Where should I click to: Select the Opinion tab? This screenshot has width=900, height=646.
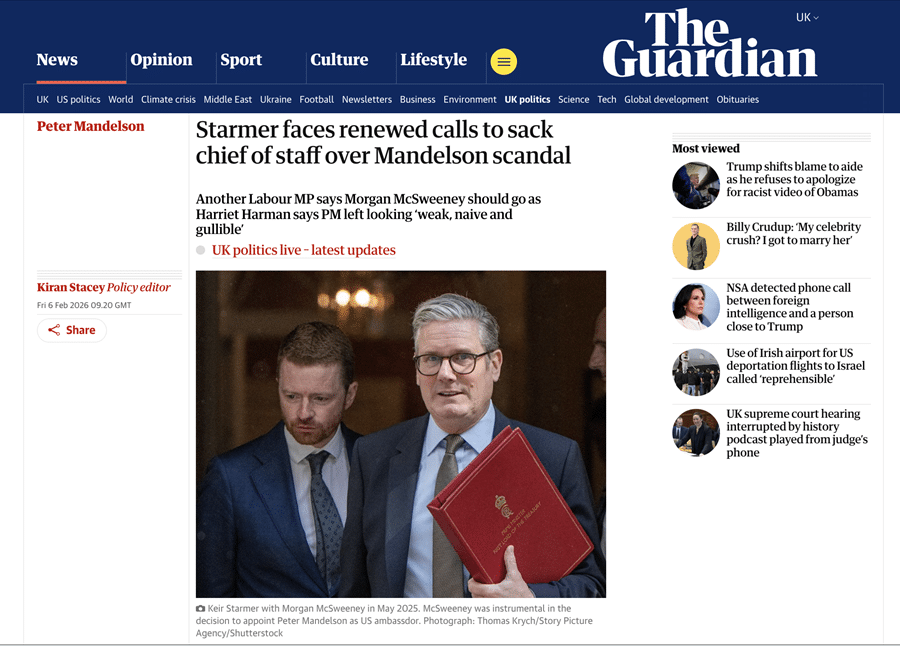(161, 60)
